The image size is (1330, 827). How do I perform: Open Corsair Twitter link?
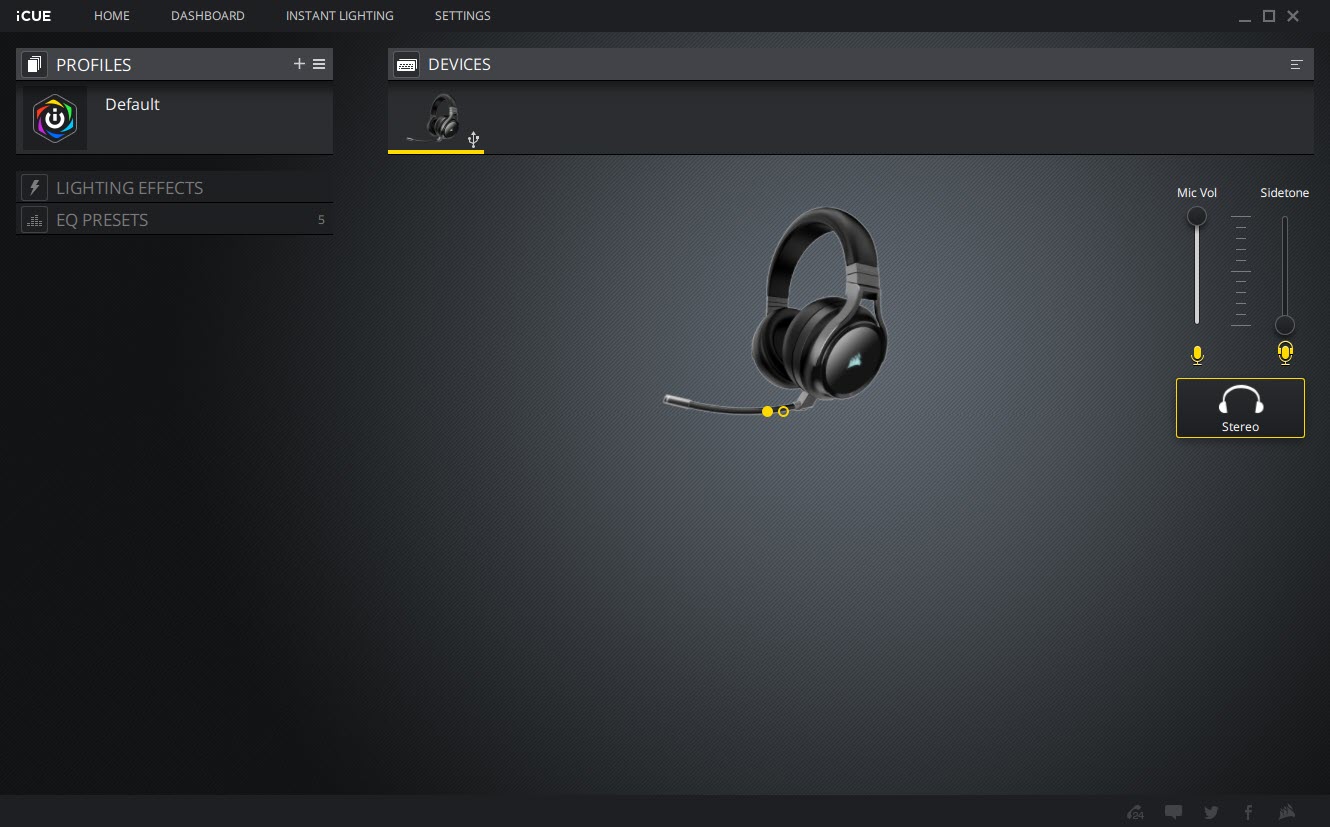(1211, 812)
